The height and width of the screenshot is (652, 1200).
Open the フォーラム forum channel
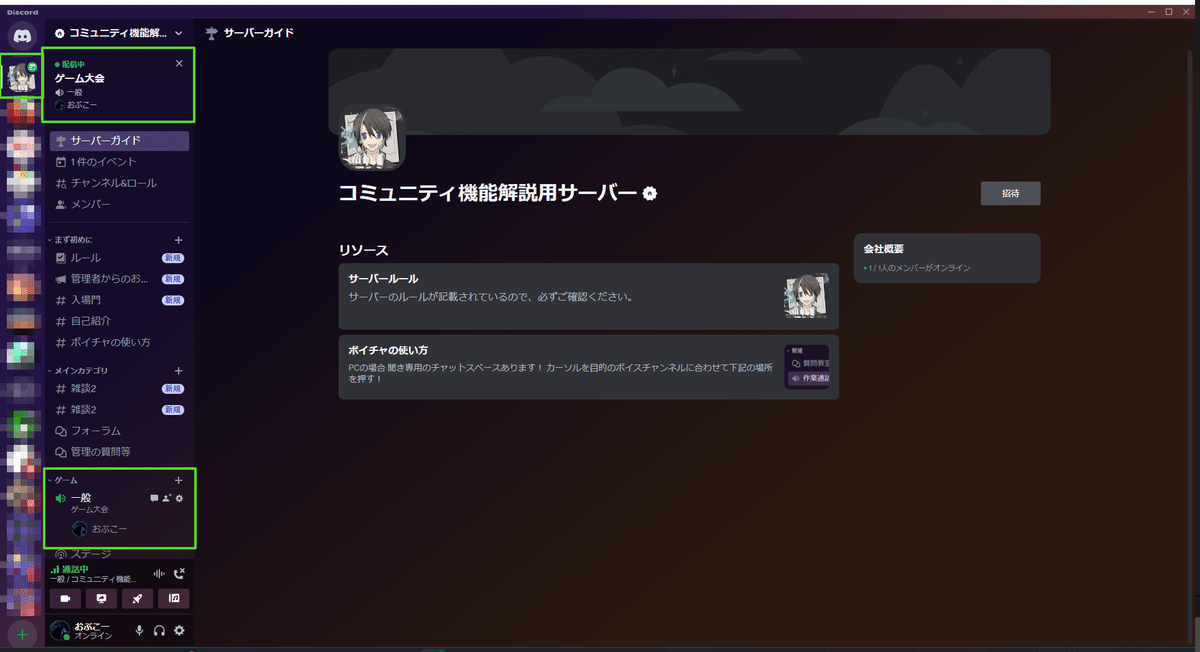pyautogui.click(x=119, y=431)
